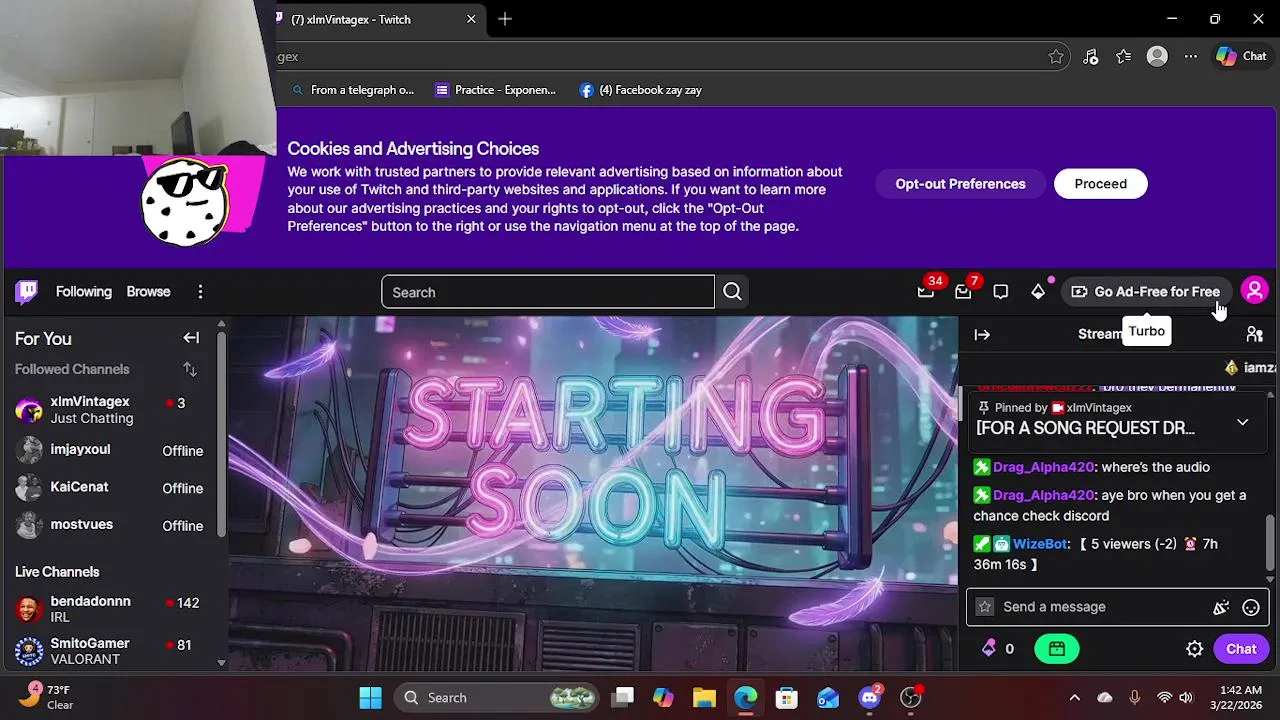Open browser profile avatar
The height and width of the screenshot is (720, 1280).
(1157, 57)
